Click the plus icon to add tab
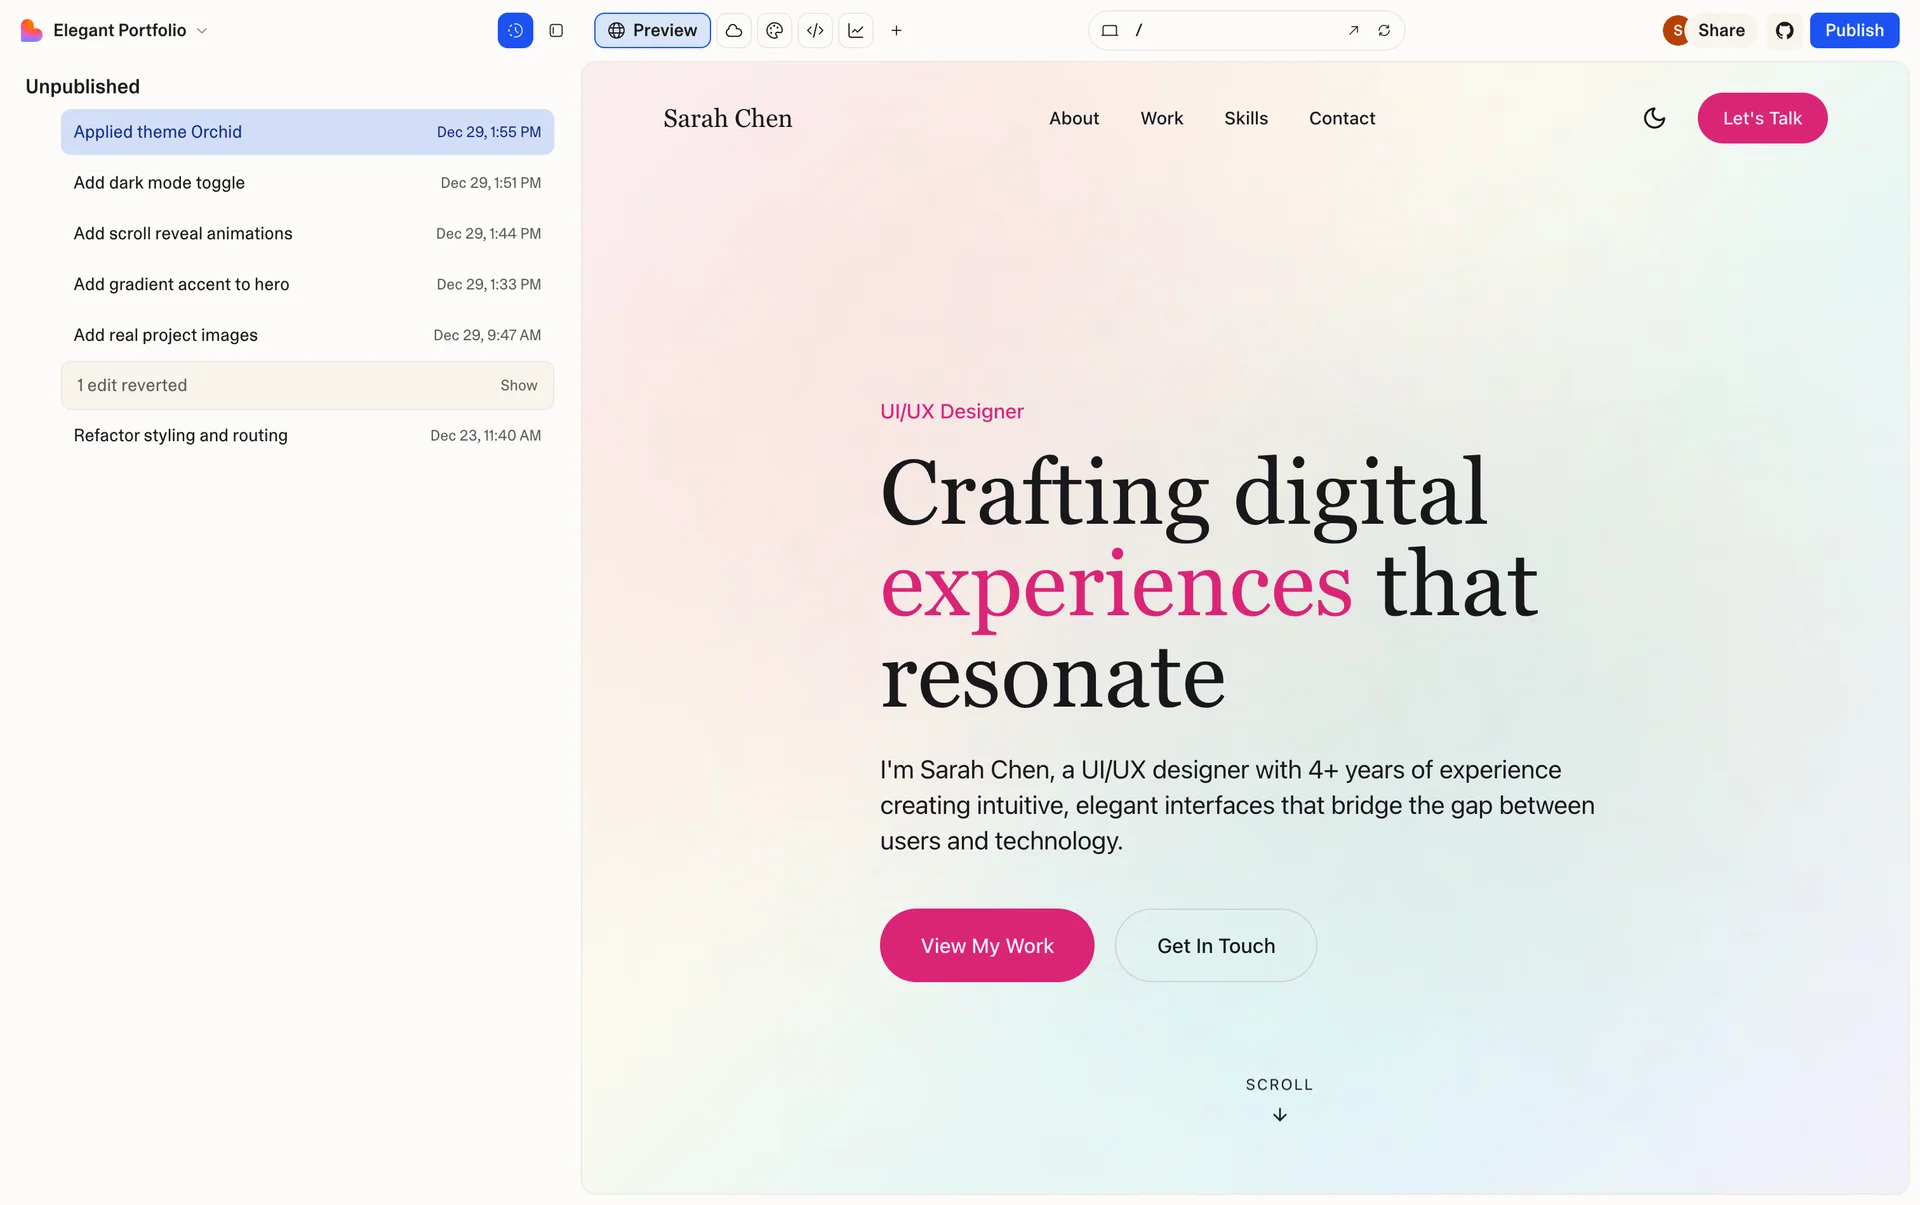Image resolution: width=1920 pixels, height=1205 pixels. 896,30
